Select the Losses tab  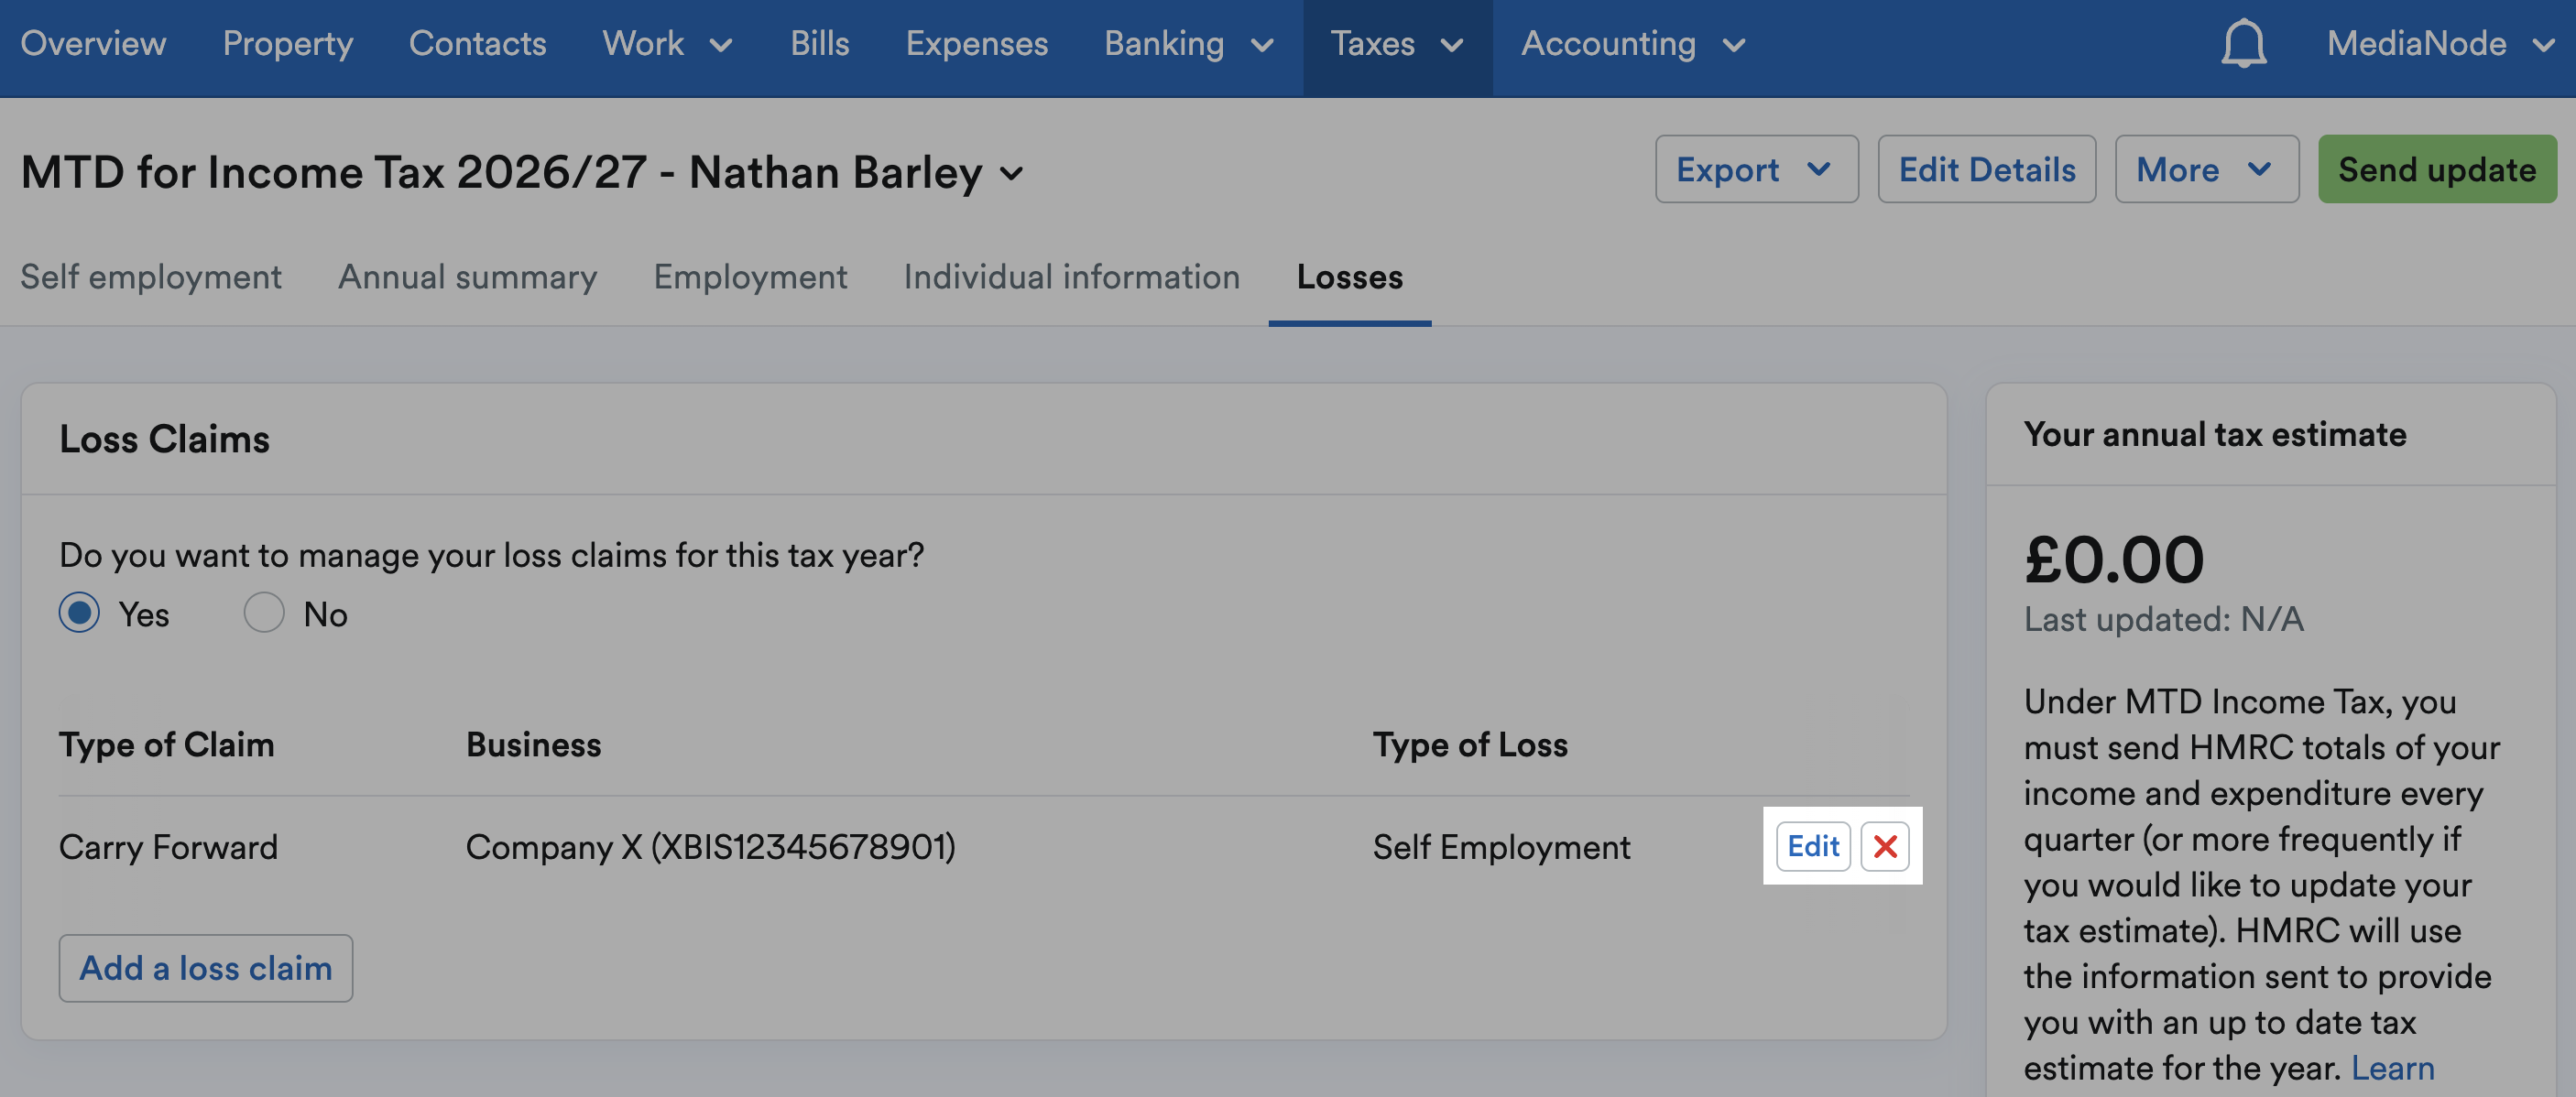coord(1349,277)
